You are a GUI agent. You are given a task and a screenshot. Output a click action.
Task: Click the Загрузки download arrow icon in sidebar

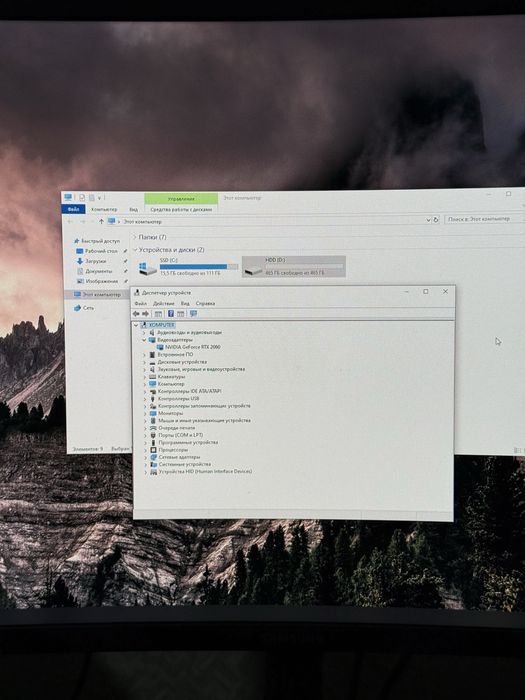(x=80, y=261)
